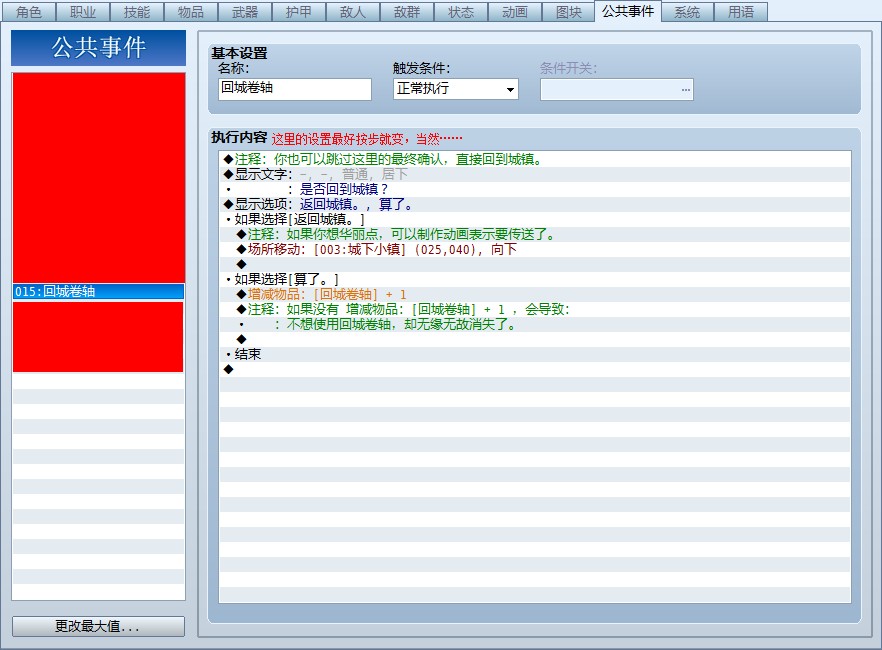Image resolution: width=882 pixels, height=650 pixels.
Task: Select the empty diamond line after 结束
Action: (535, 369)
